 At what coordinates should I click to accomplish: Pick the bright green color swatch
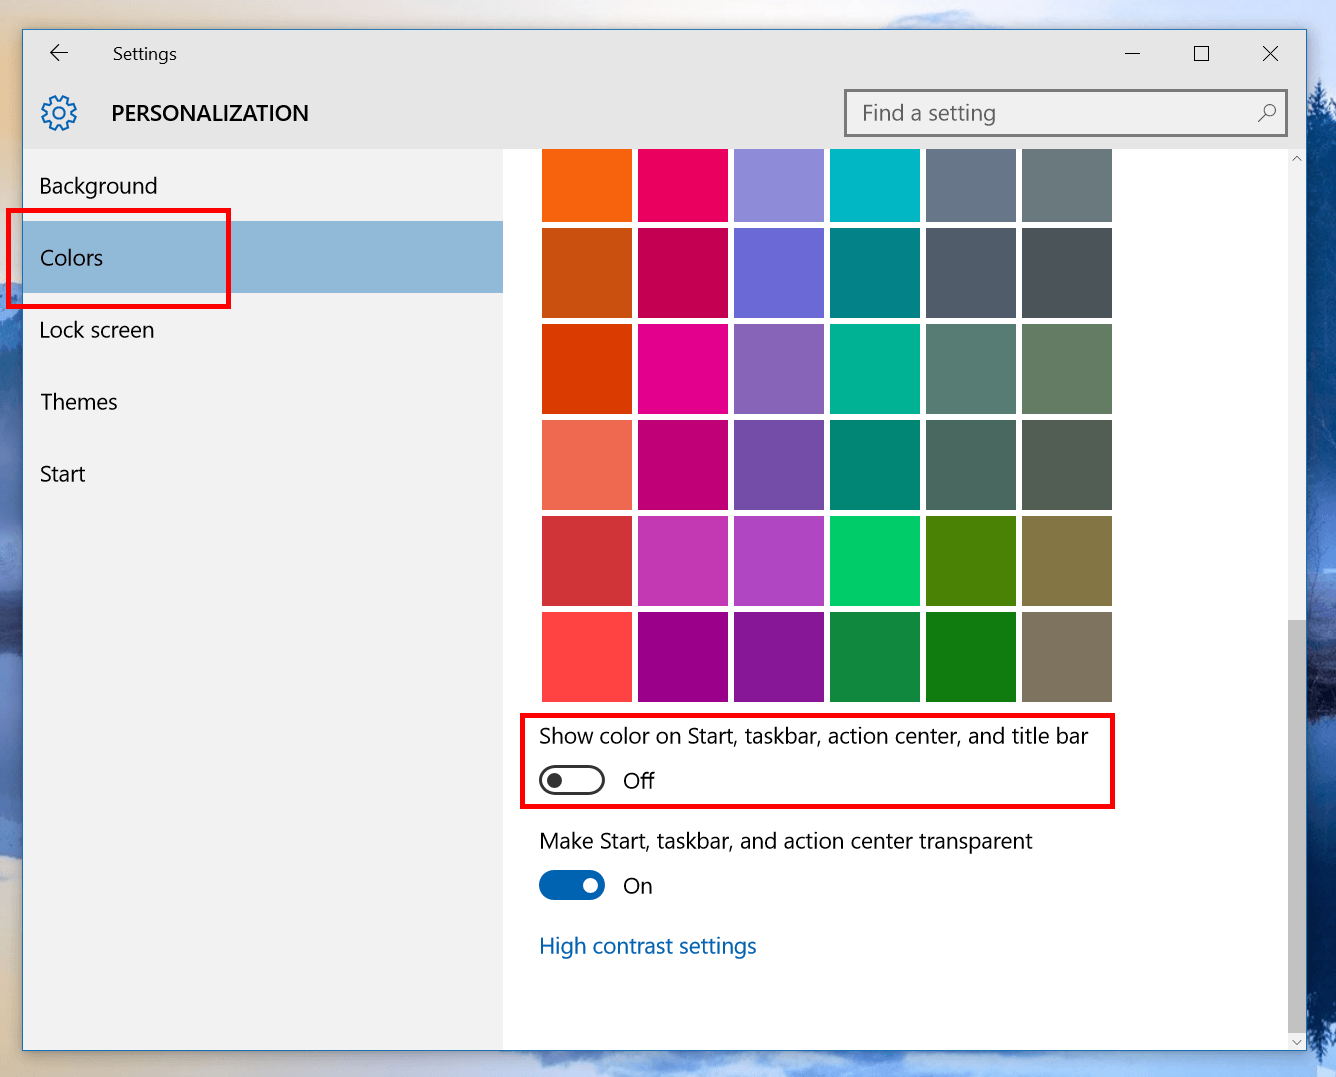point(875,561)
